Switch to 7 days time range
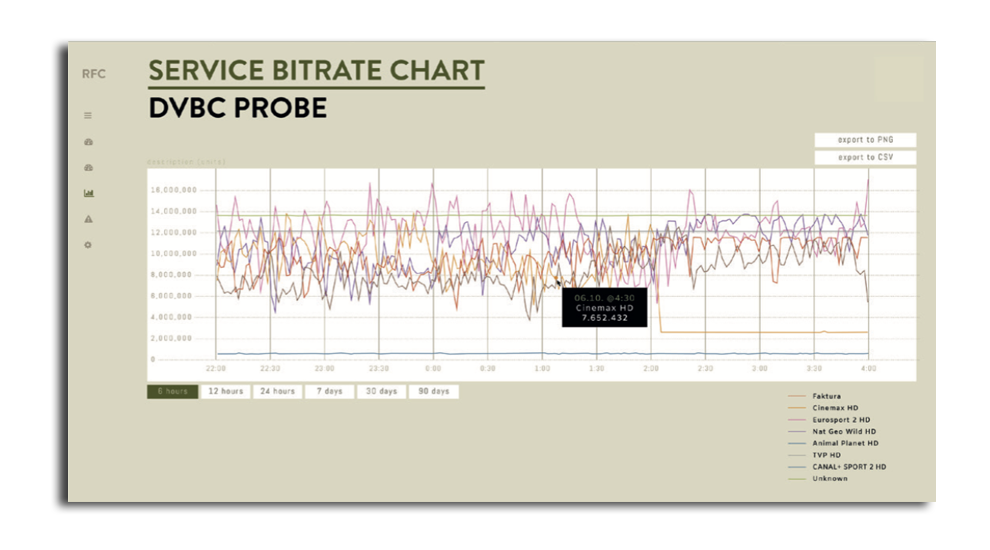This screenshot has height=550, width=990. point(329,391)
